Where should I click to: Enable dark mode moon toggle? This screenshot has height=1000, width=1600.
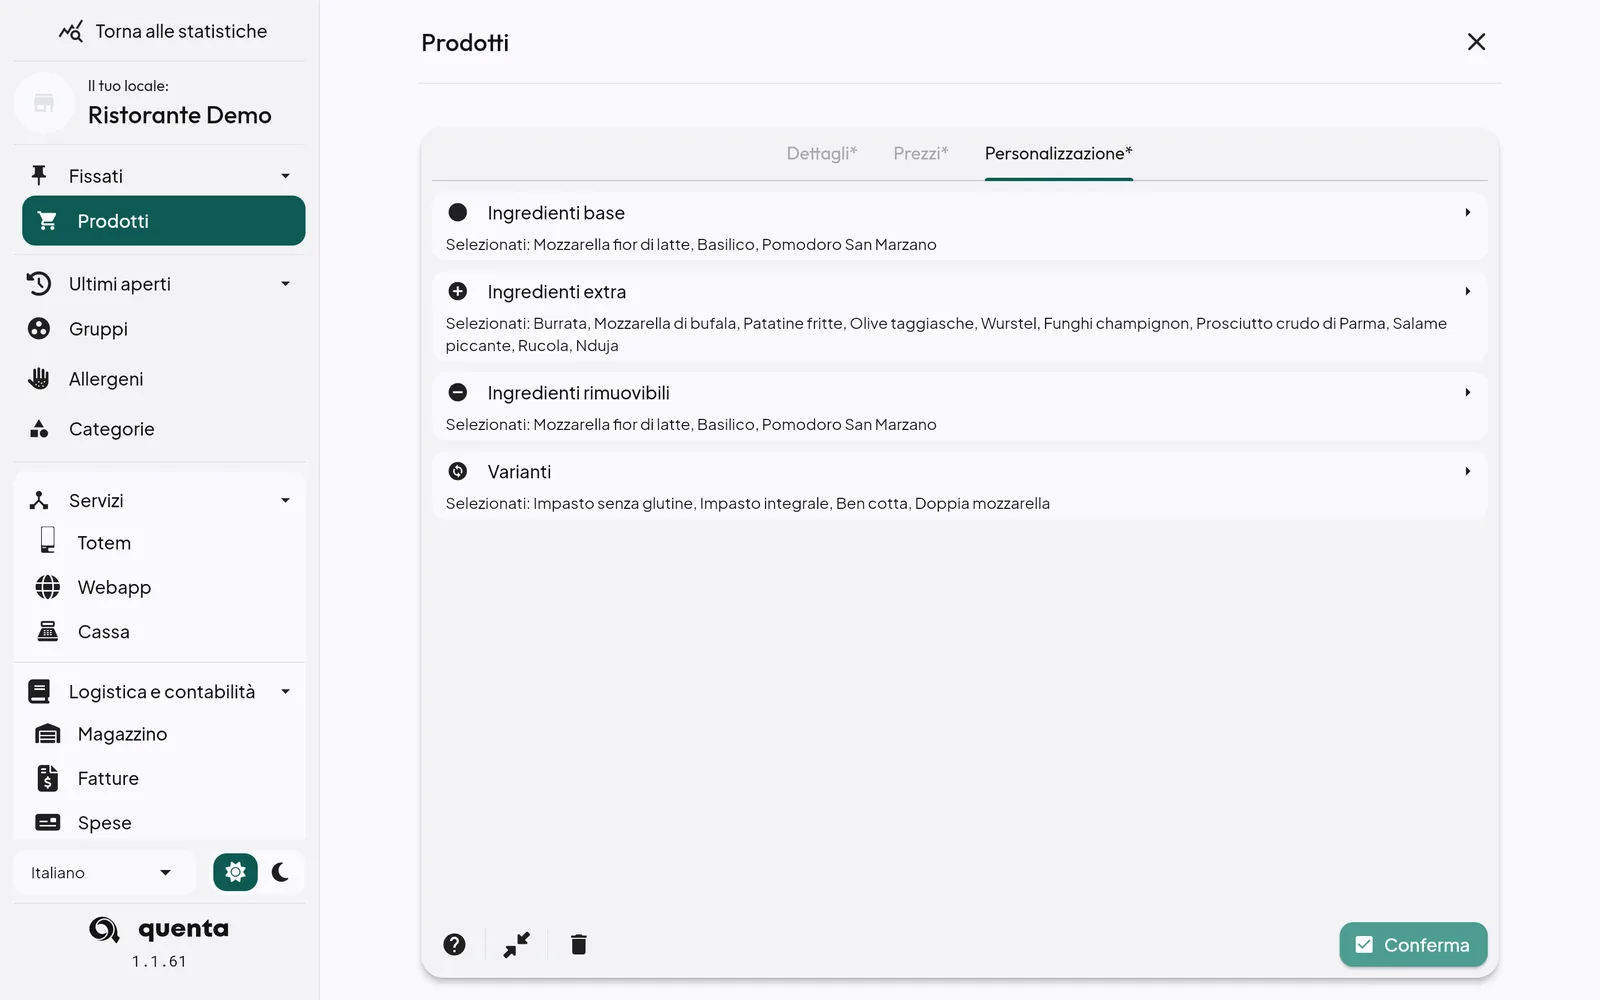[x=281, y=872]
